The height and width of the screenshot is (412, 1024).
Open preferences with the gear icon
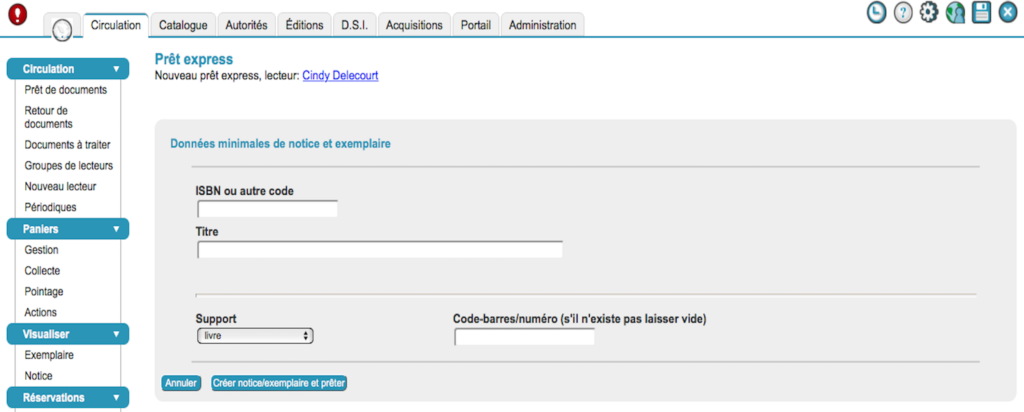coord(928,13)
